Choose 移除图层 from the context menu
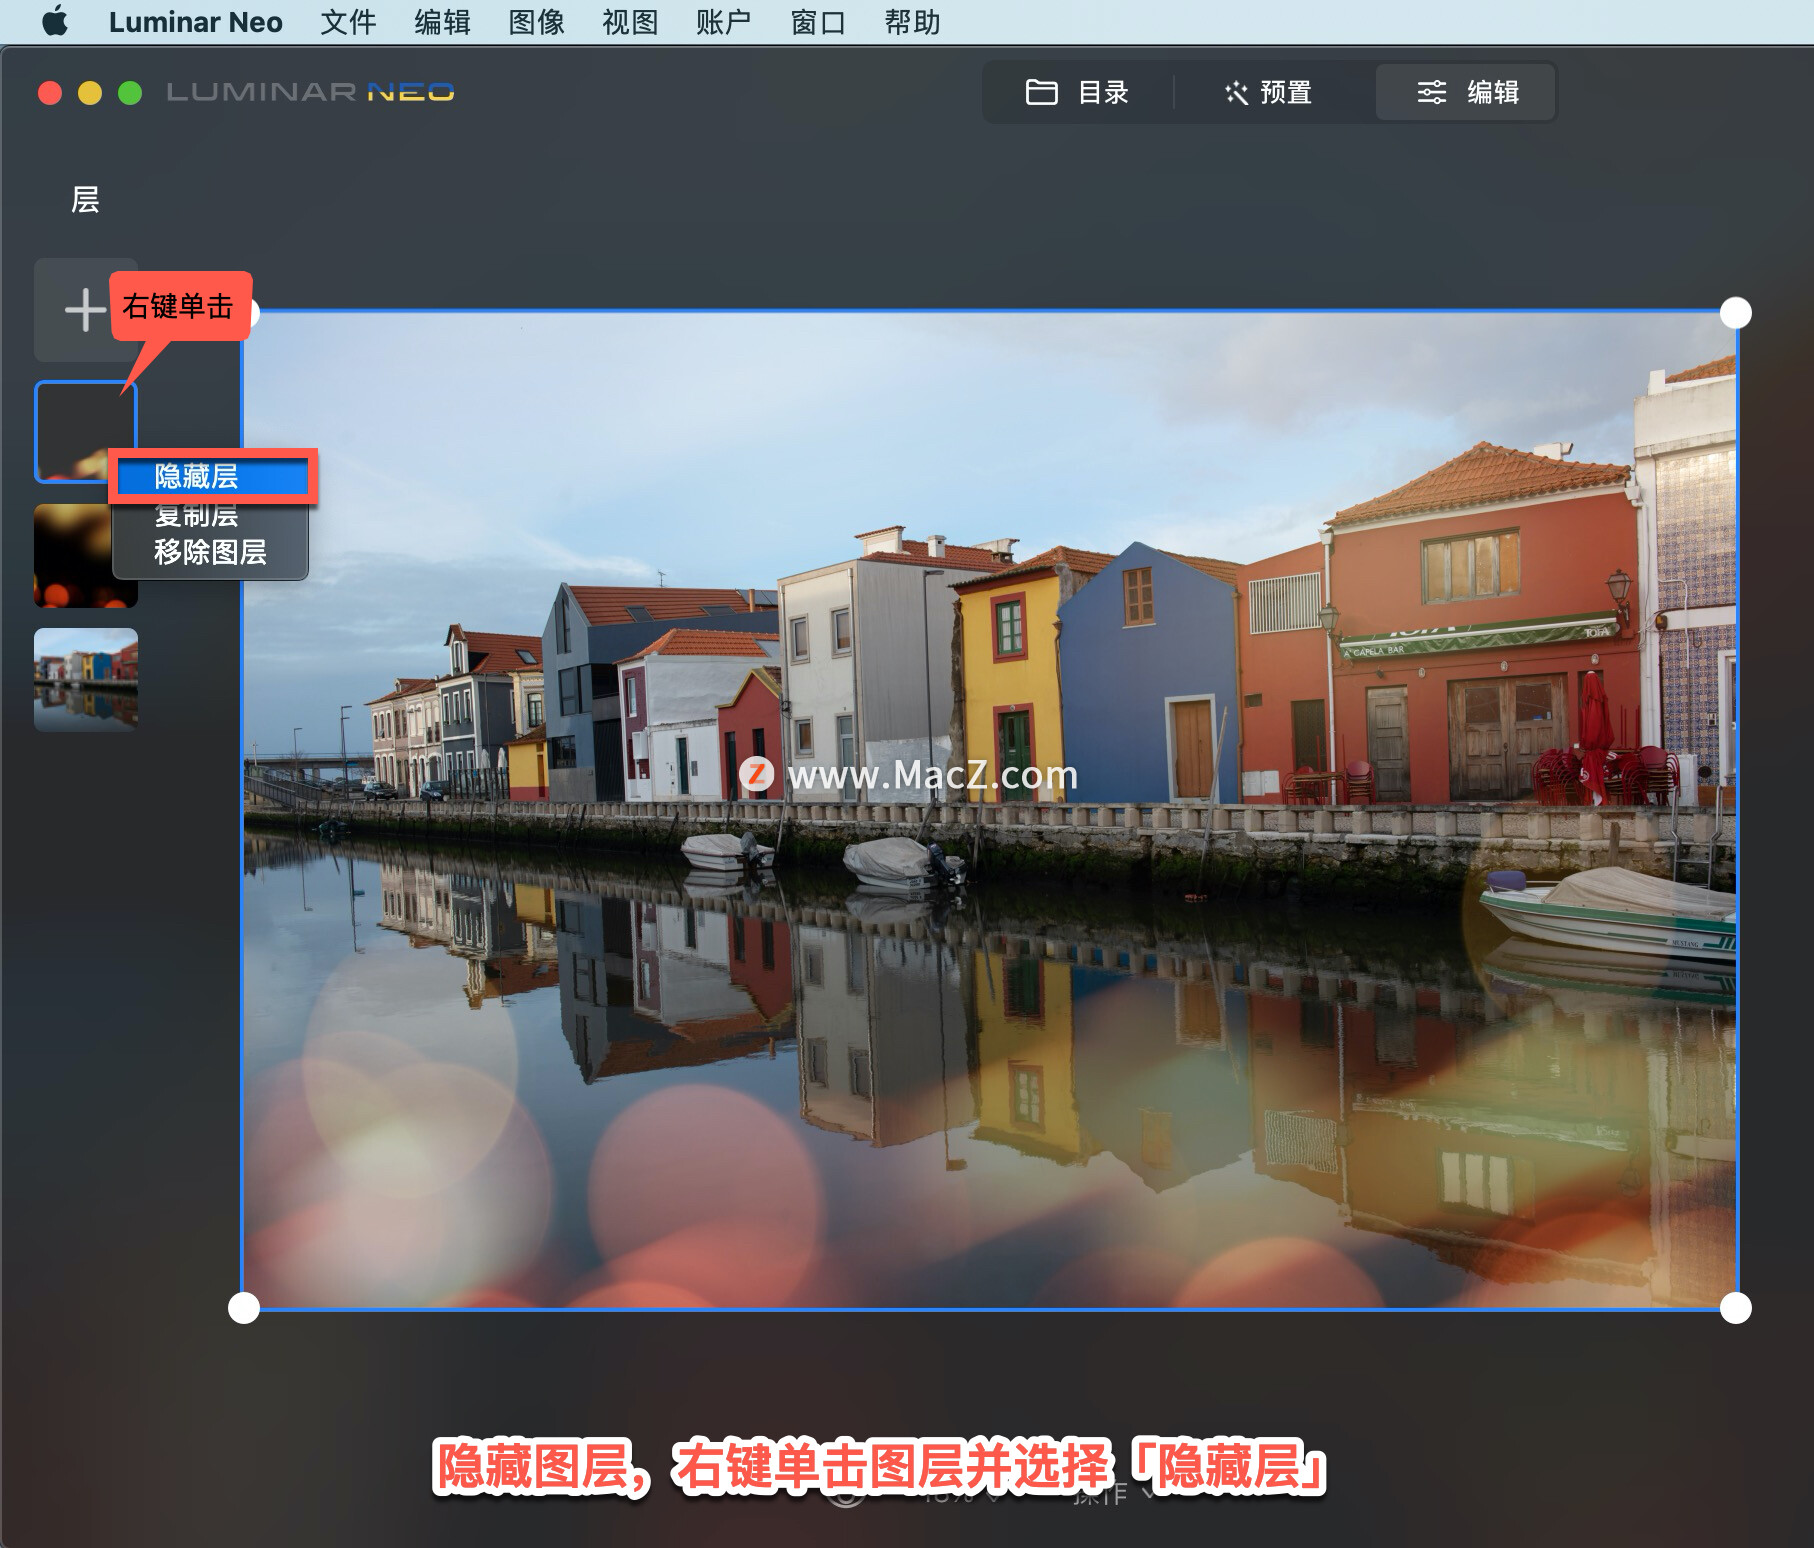The height and width of the screenshot is (1548, 1814). 211,552
